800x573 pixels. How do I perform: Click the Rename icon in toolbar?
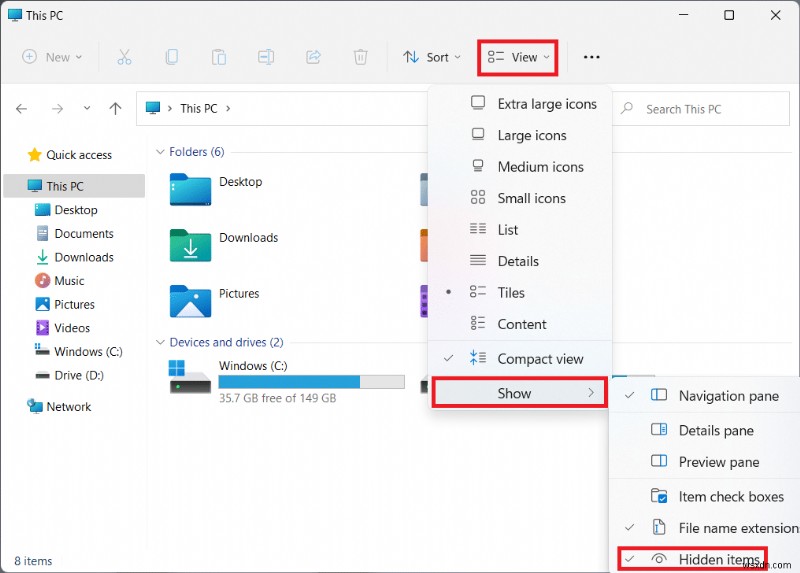265,57
